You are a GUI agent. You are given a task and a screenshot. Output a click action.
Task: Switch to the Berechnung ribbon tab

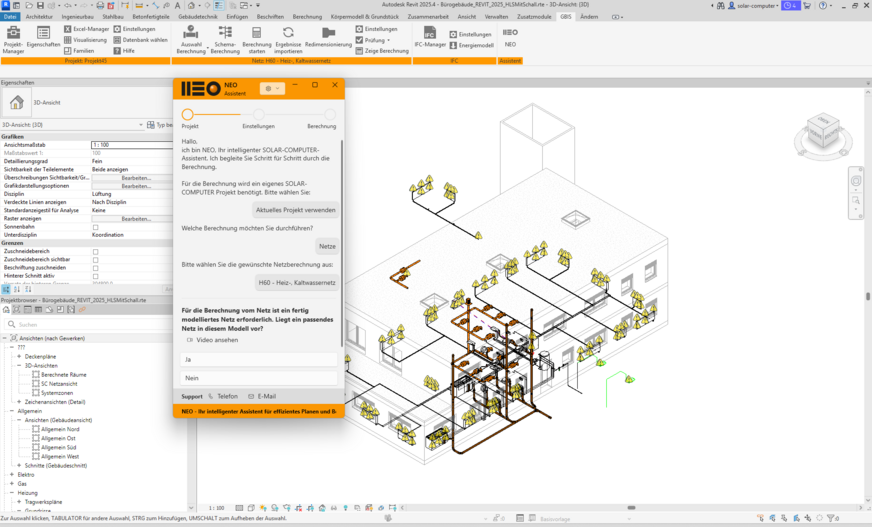pyautogui.click(x=307, y=17)
